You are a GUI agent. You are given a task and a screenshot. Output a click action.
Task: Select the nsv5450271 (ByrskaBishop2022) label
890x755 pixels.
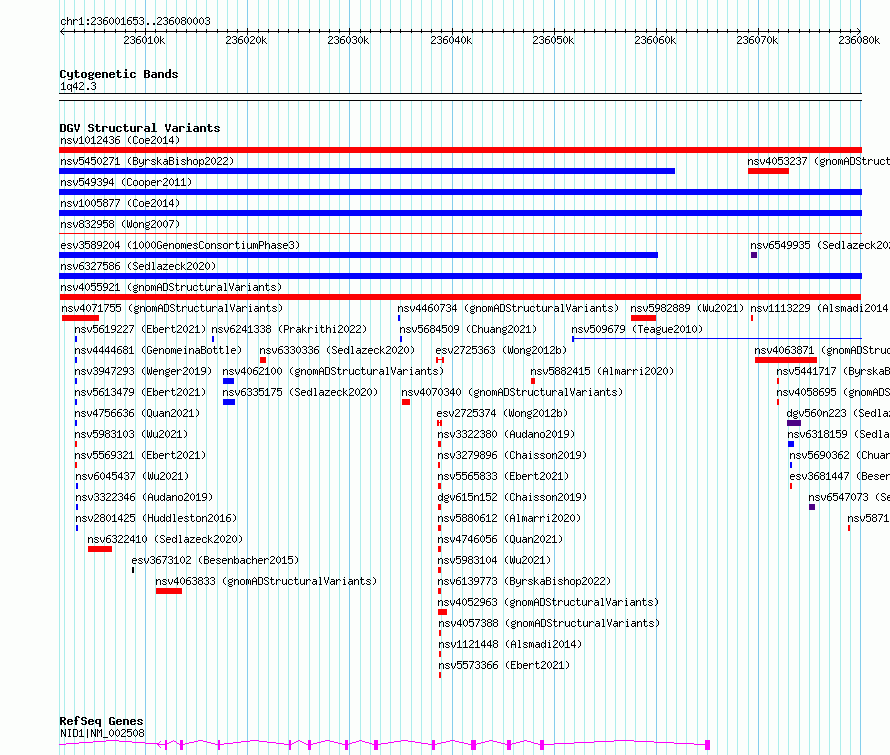coord(147,161)
